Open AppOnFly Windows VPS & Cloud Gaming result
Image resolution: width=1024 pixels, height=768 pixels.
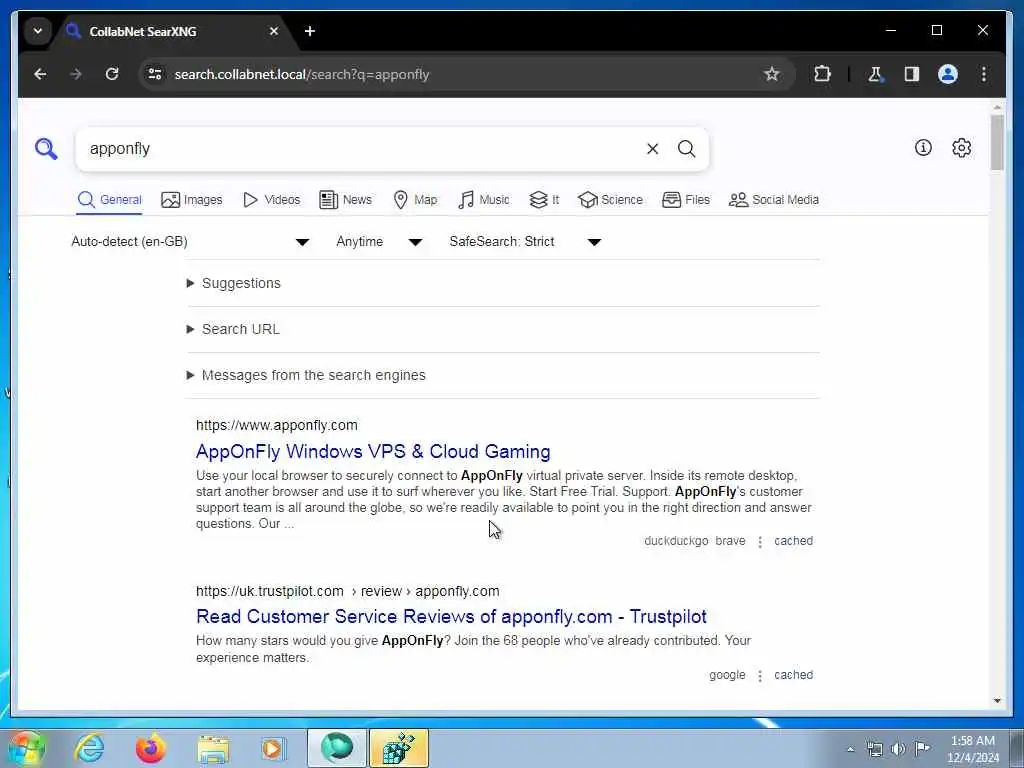[x=373, y=451]
